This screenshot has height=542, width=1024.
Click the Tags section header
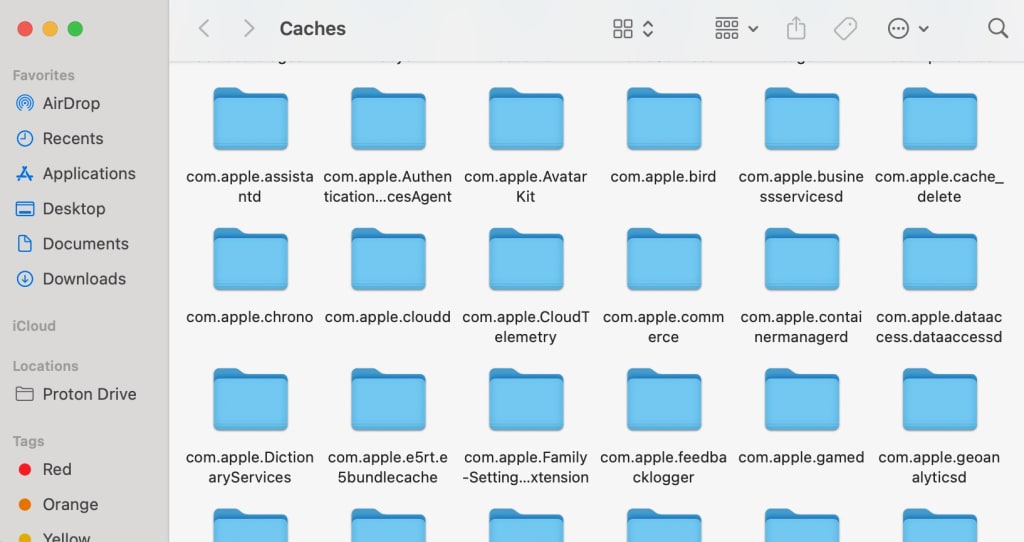click(x=28, y=441)
